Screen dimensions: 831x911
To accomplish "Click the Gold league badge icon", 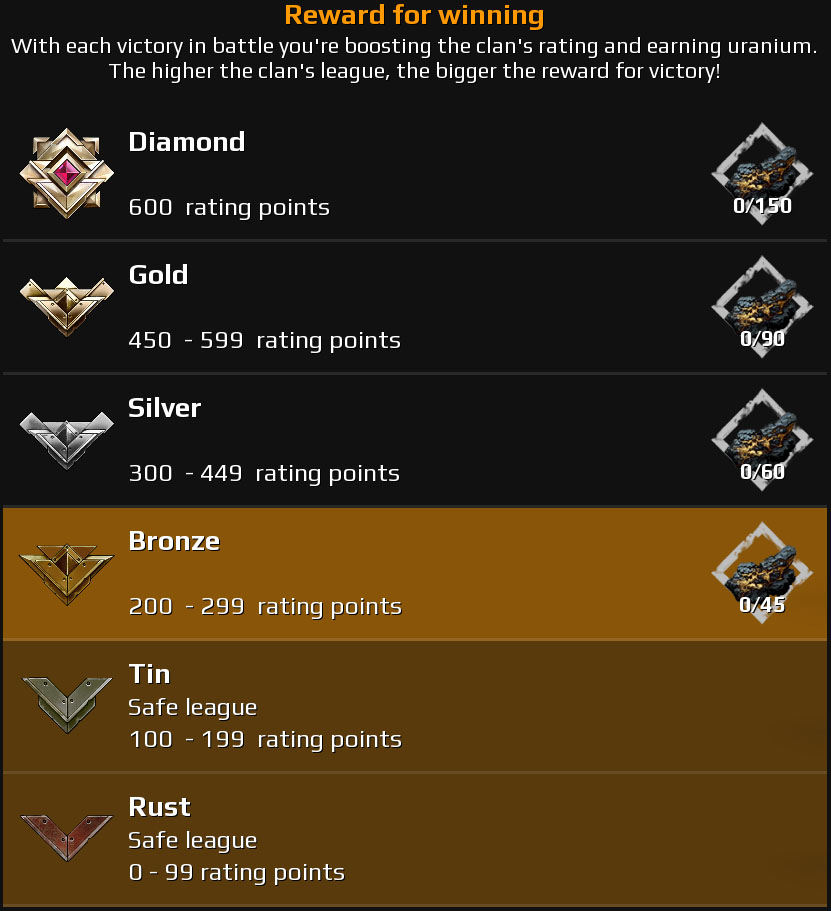I will point(67,307).
